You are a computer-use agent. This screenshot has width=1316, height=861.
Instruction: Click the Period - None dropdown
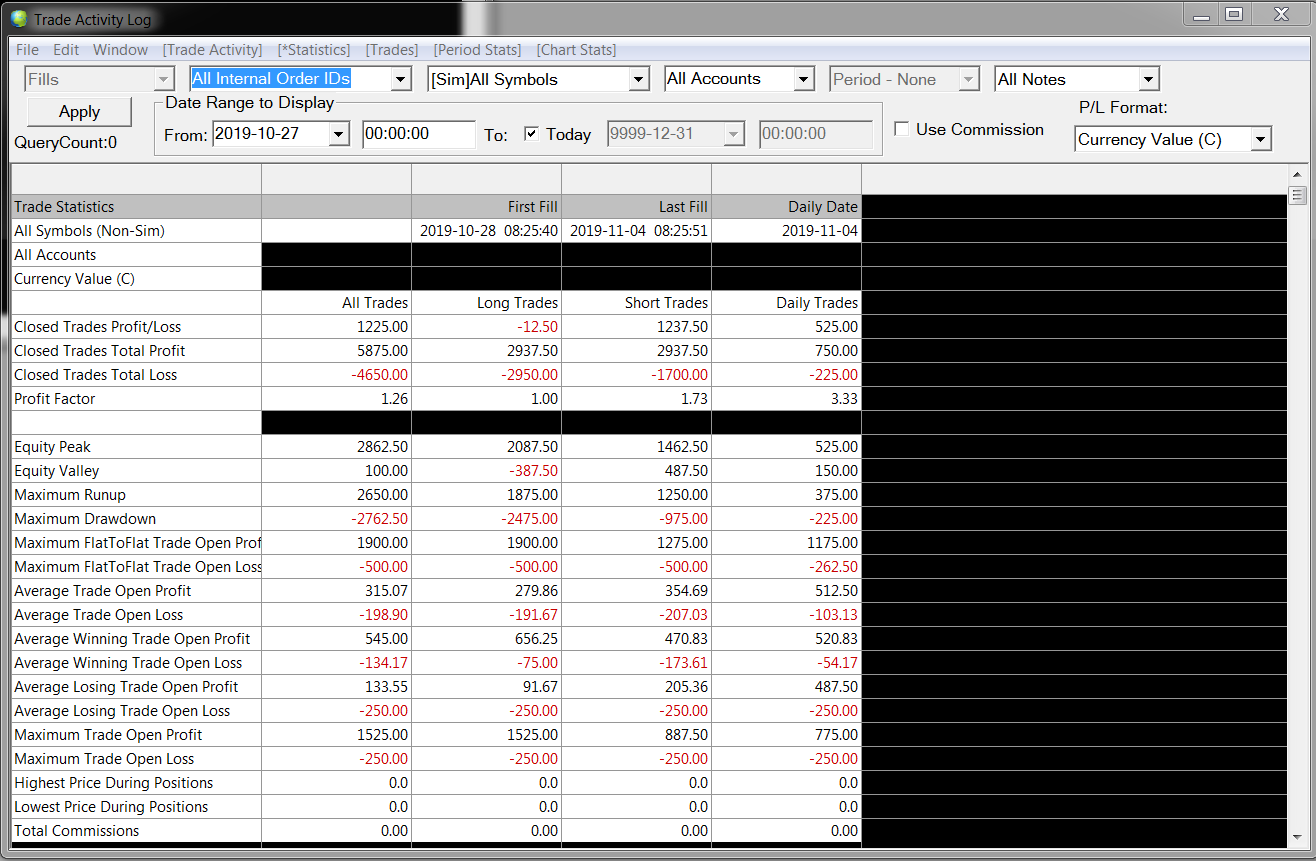[x=904, y=79]
